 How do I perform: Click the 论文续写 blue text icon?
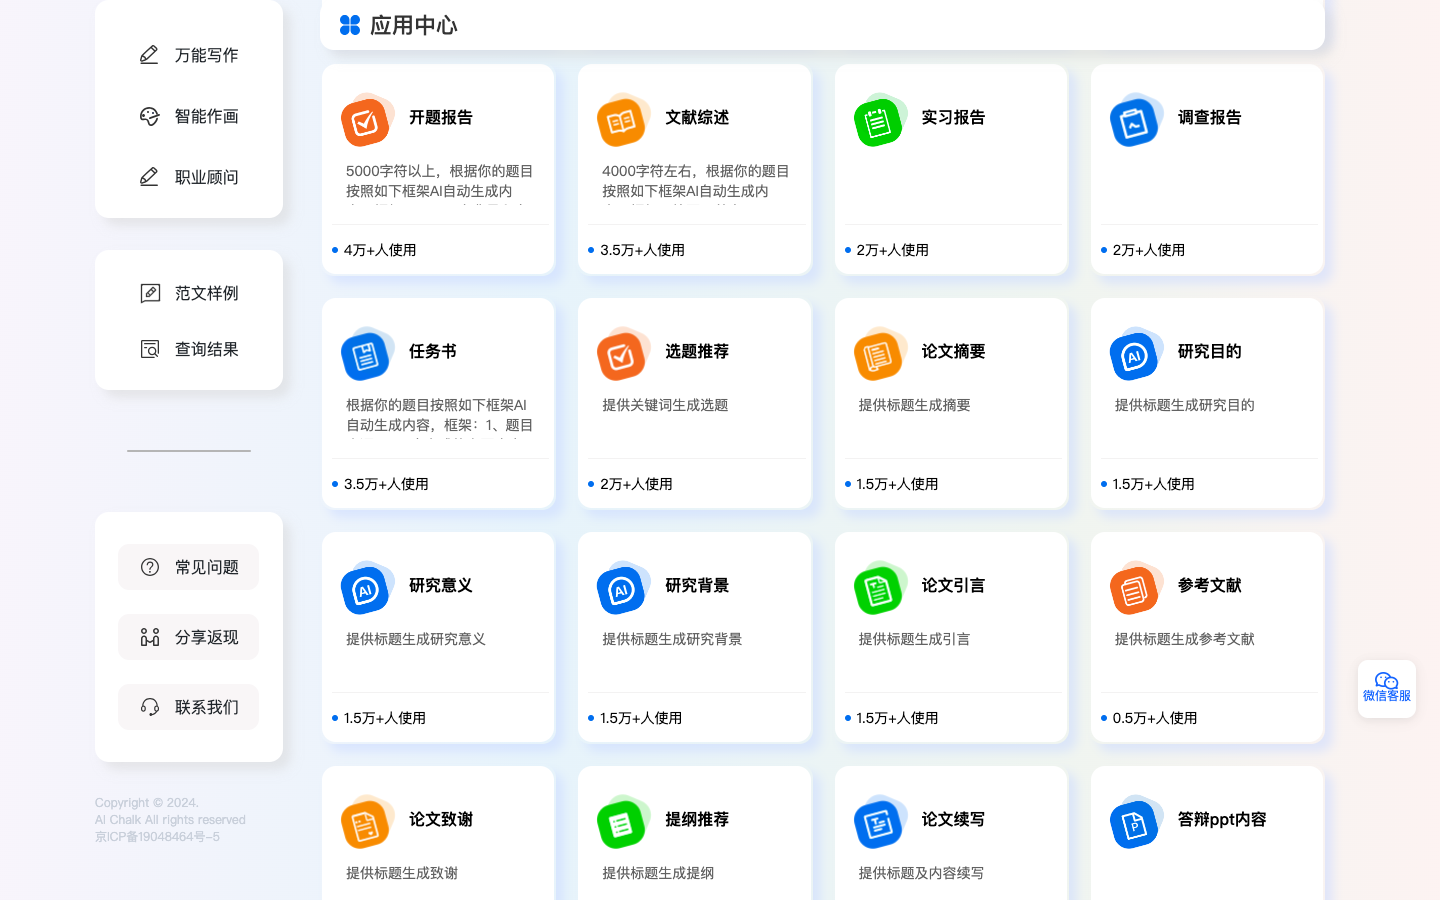click(880, 823)
